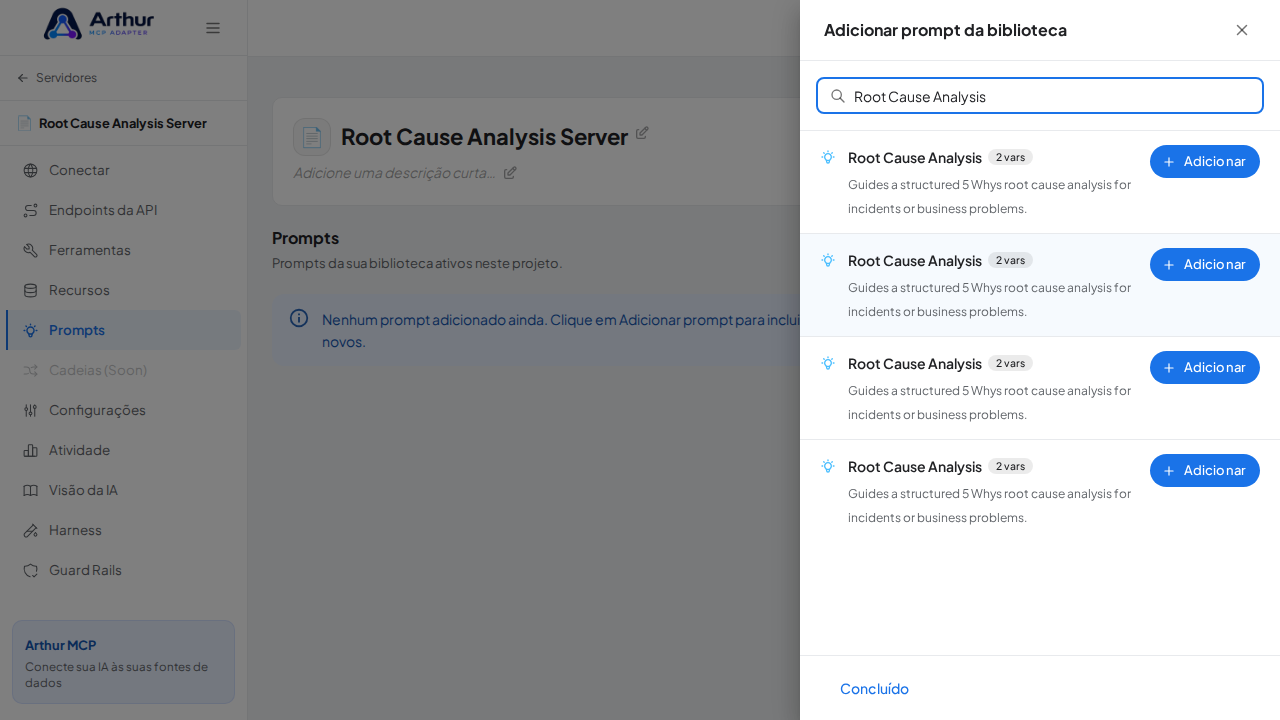Open Recursos via its database icon
The height and width of the screenshot is (720, 1280).
(30, 290)
